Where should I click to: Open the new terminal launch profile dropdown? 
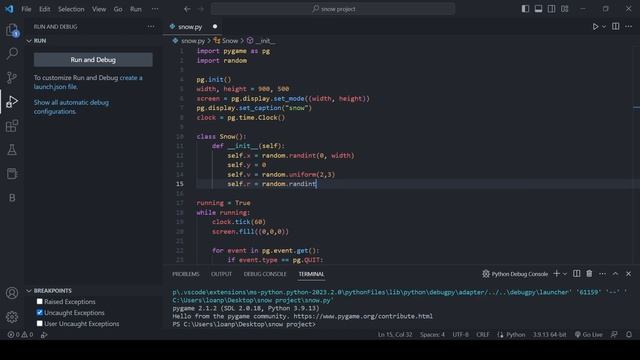click(x=565, y=274)
